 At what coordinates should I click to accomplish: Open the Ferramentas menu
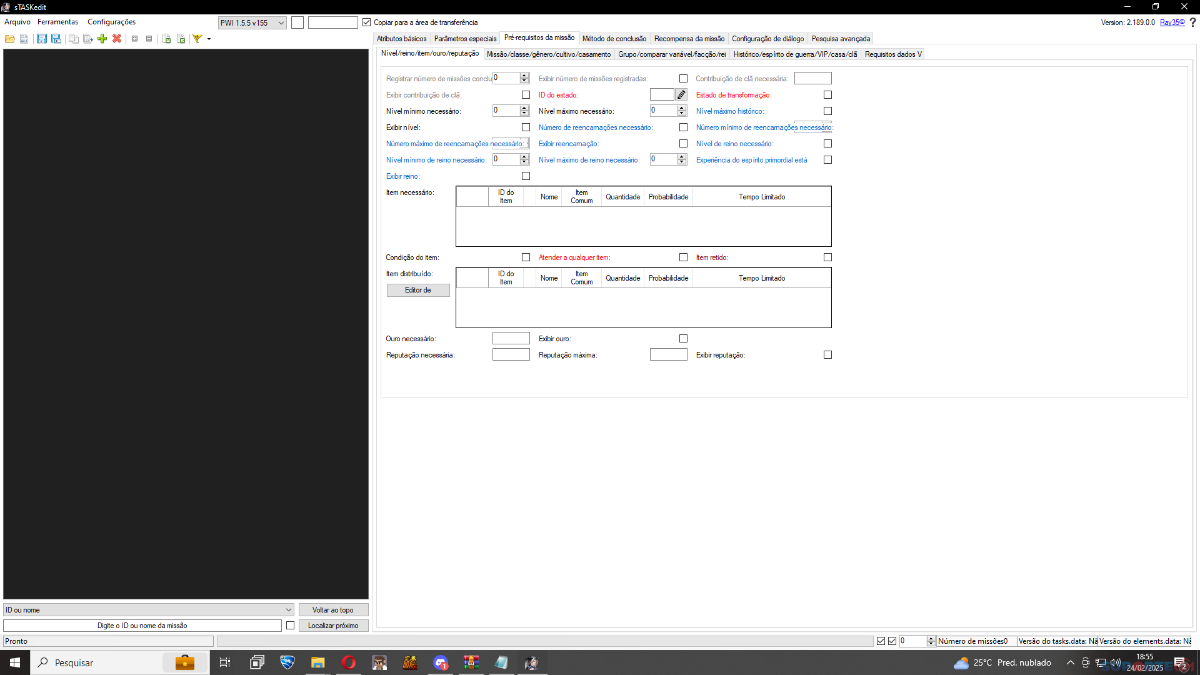[x=58, y=21]
